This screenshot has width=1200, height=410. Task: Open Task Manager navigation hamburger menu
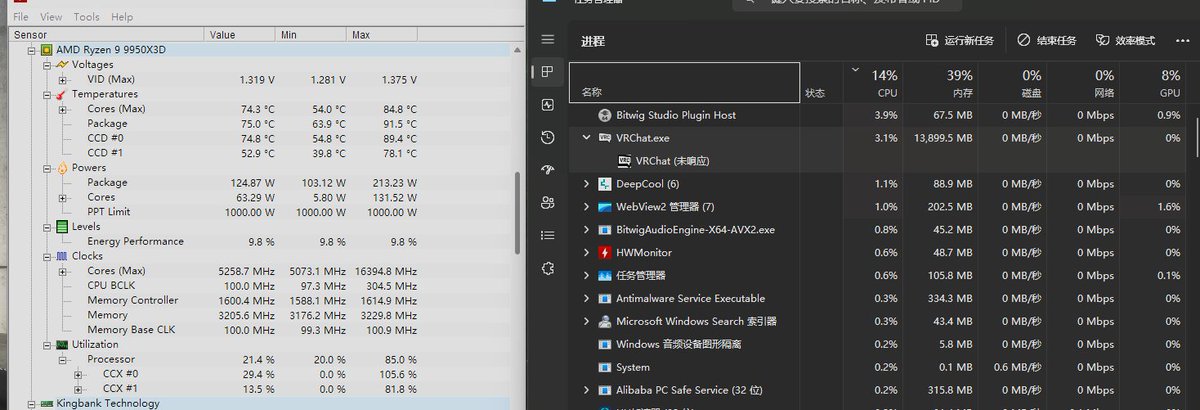(x=547, y=39)
